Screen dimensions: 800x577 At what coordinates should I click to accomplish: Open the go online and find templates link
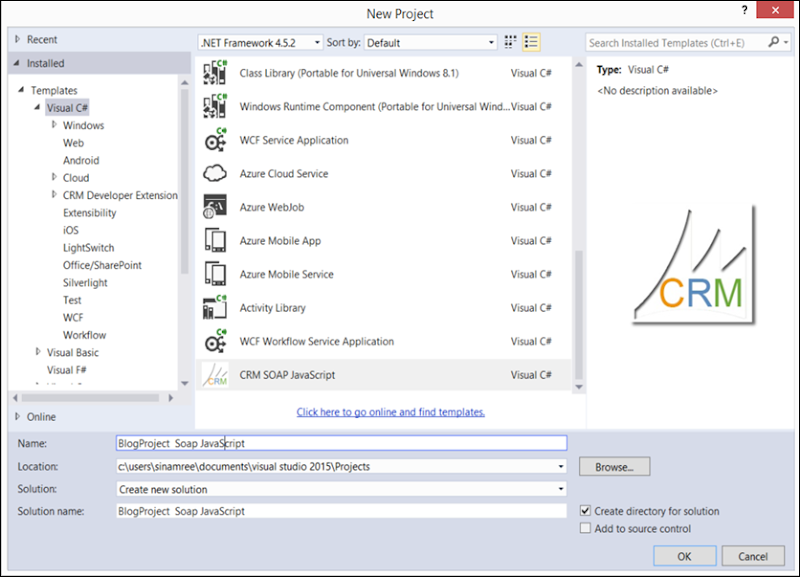pos(391,412)
